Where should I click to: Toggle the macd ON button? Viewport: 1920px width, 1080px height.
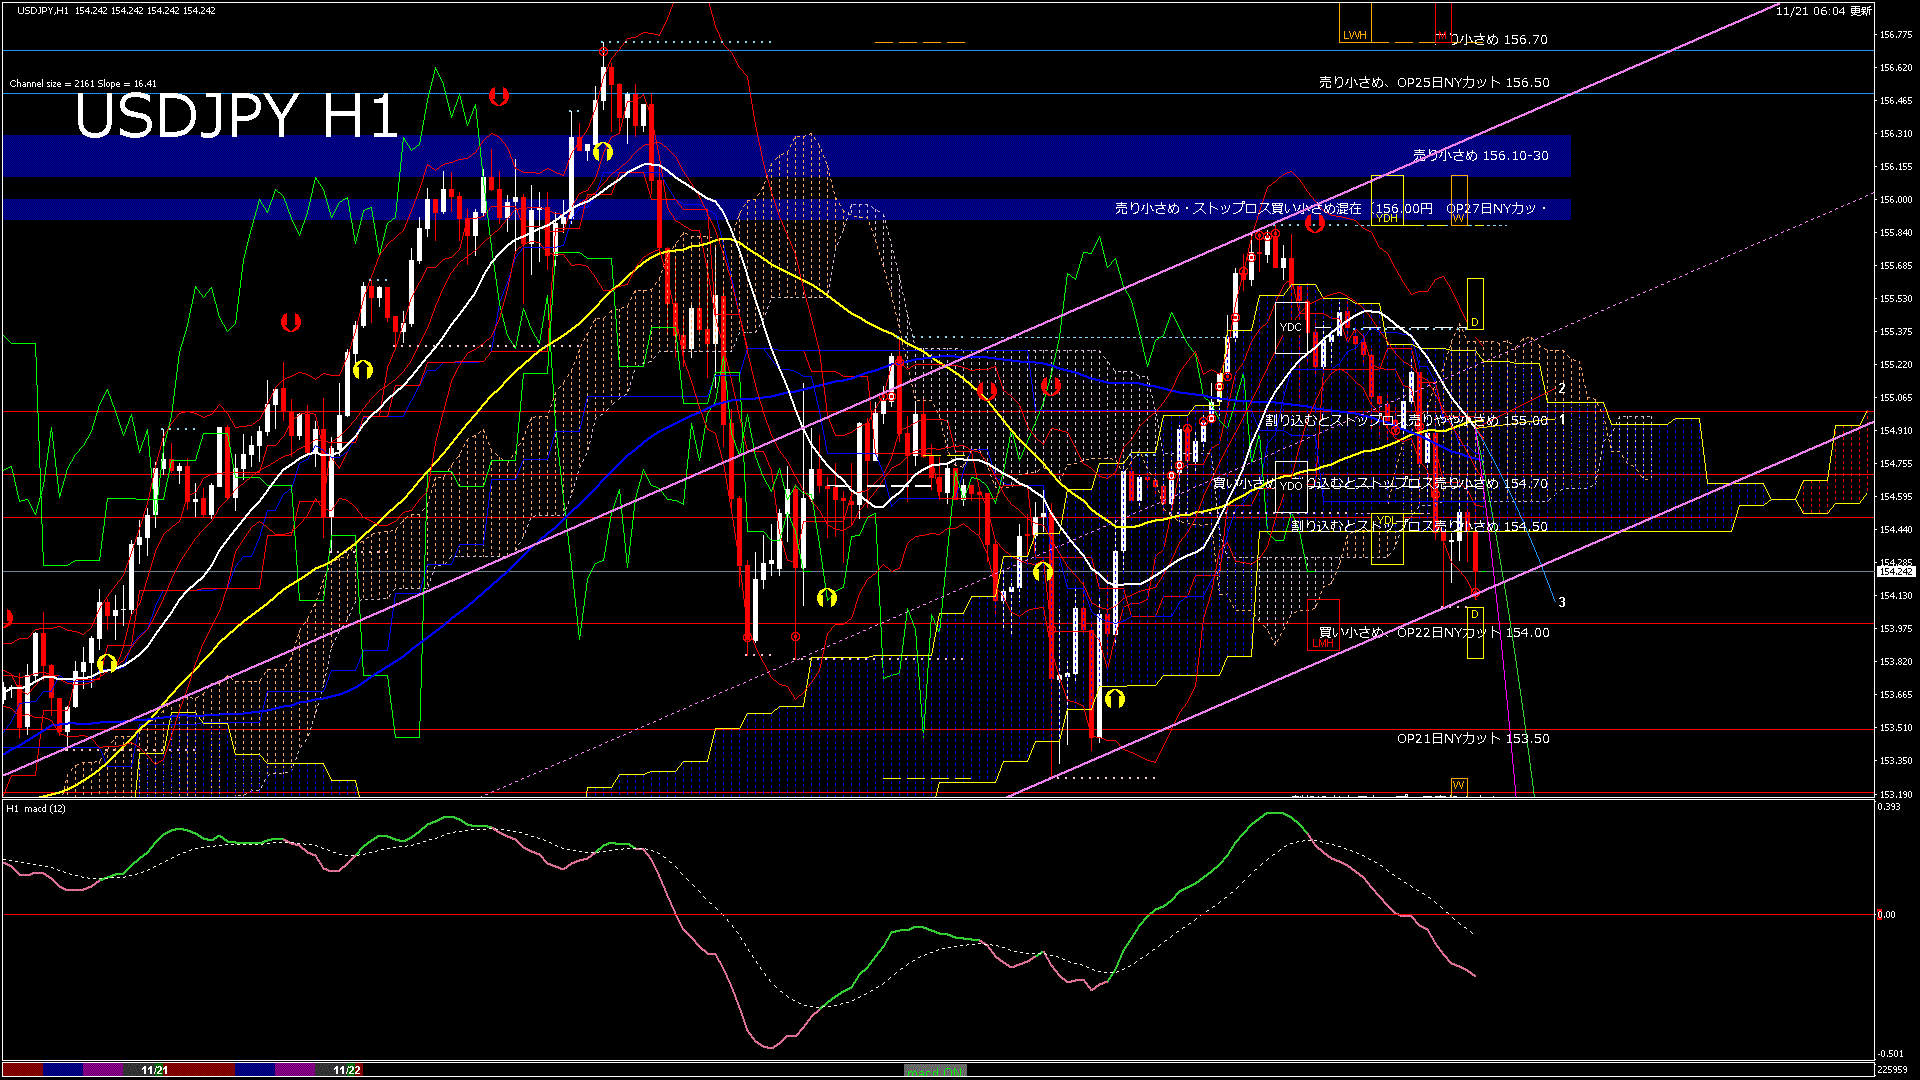tap(935, 1070)
